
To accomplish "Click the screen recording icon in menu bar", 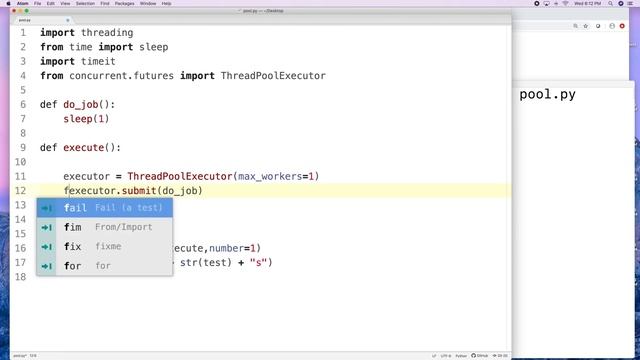I will (537, 3).
